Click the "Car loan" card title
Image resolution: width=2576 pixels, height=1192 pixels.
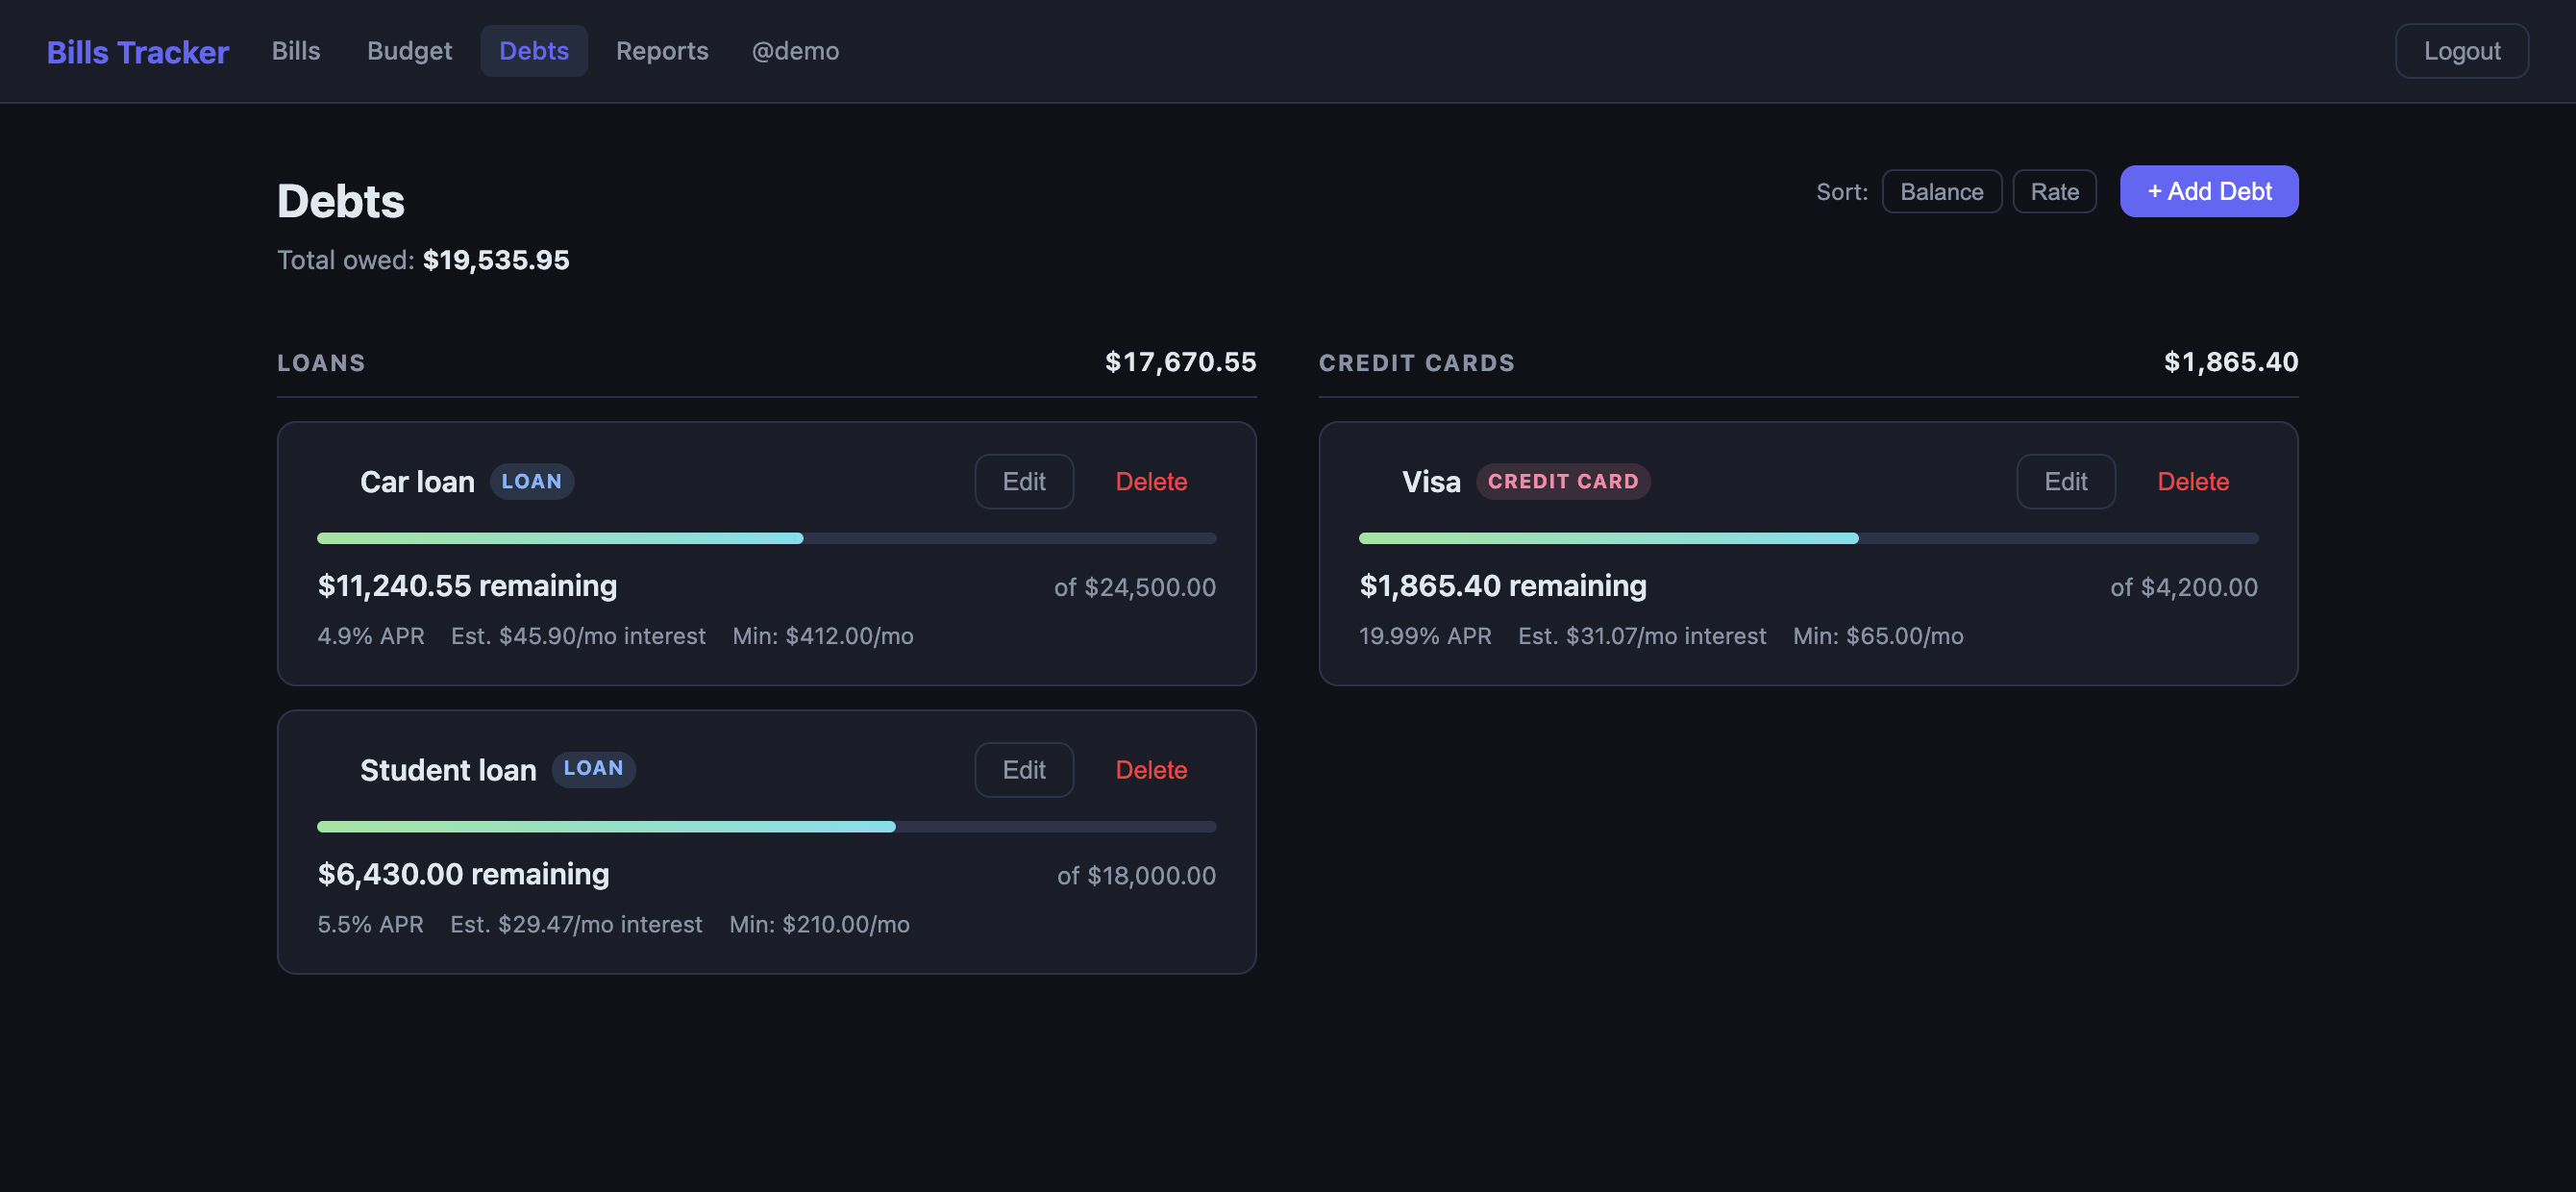point(417,482)
